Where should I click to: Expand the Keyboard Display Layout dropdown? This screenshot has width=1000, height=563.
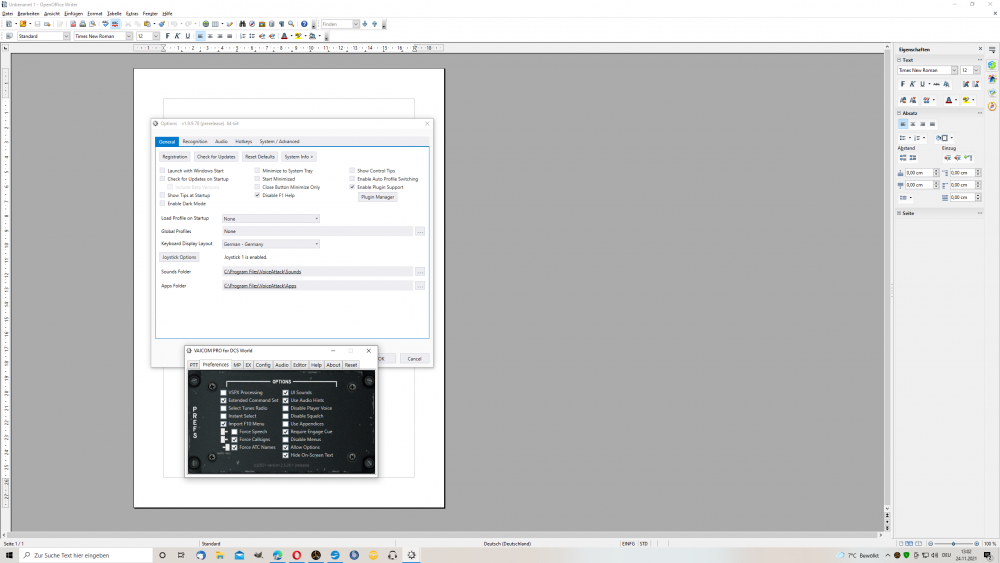coord(271,244)
